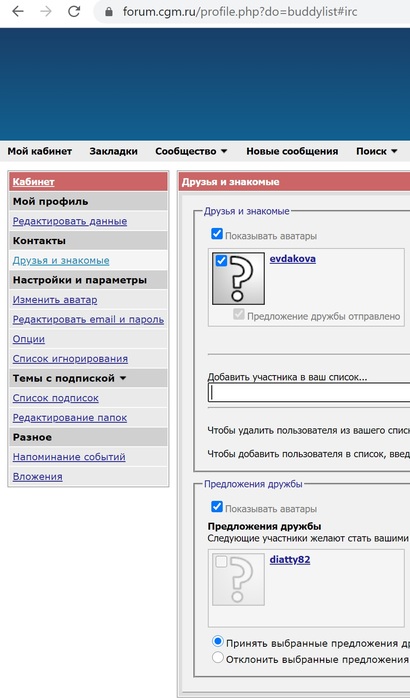Open the Опции sidebar link

click(x=29, y=339)
